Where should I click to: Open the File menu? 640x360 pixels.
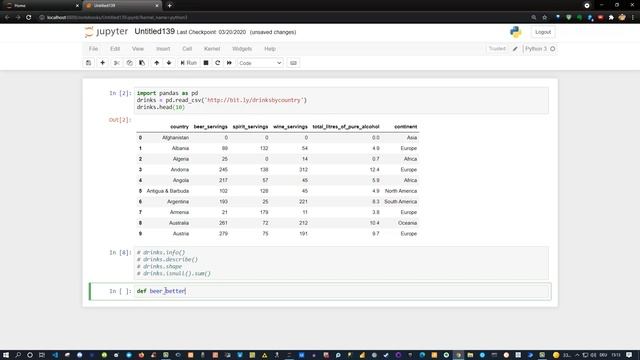click(x=93, y=49)
